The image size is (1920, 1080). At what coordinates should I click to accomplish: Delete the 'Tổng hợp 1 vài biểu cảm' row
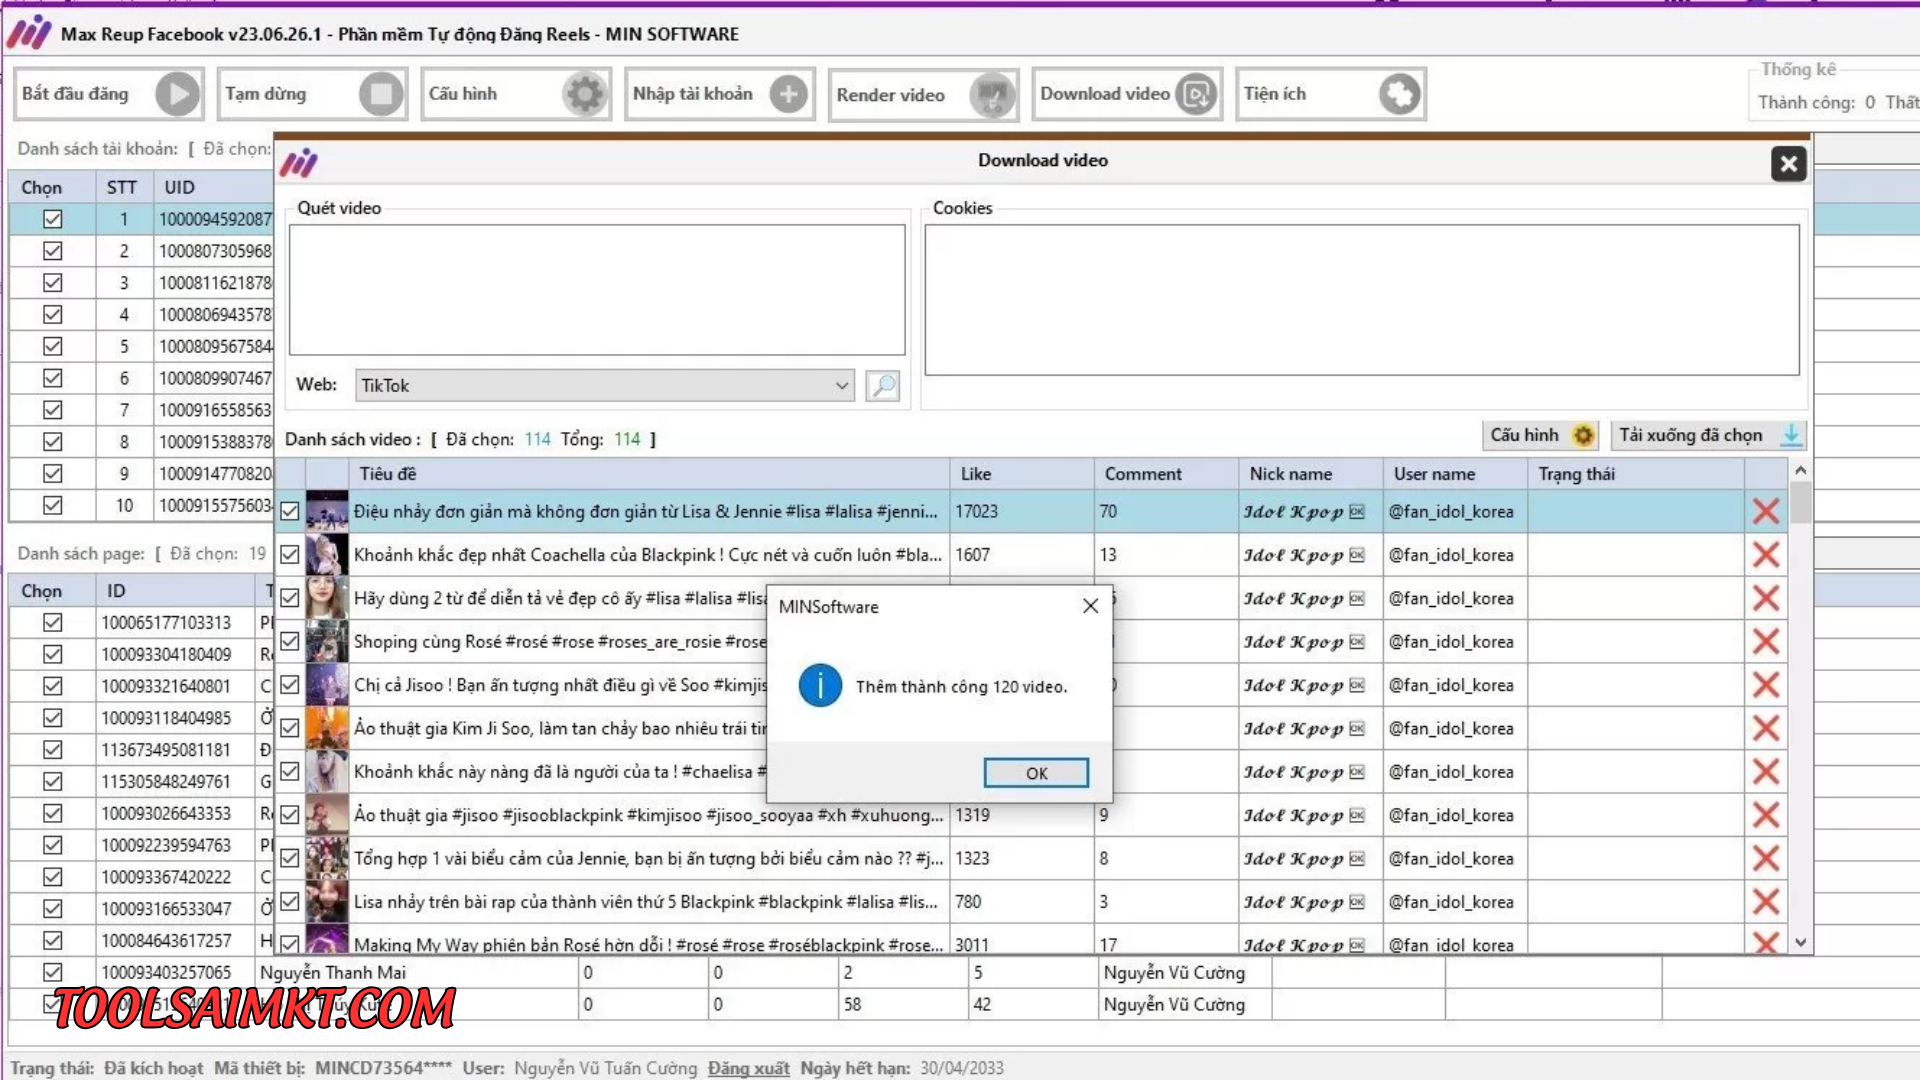(x=1766, y=858)
